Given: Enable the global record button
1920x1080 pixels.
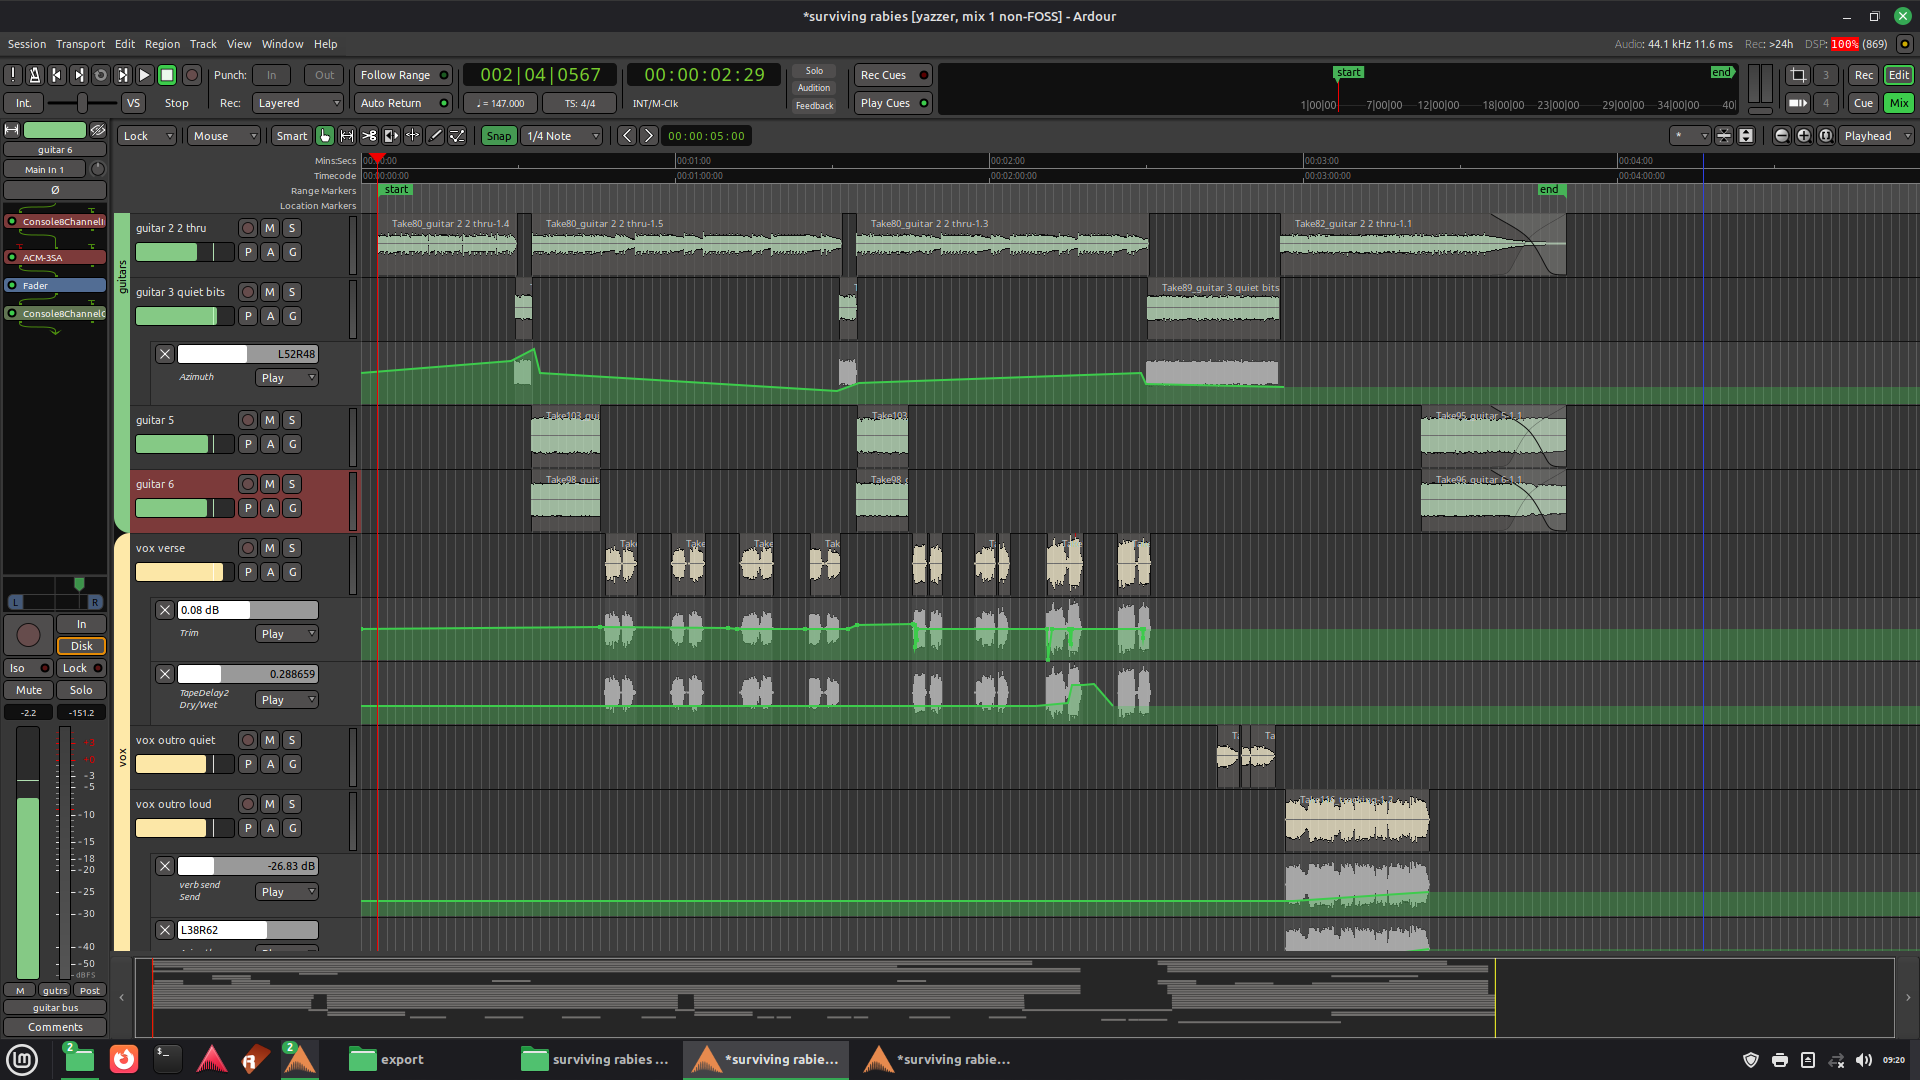Looking at the screenshot, I should [192, 75].
